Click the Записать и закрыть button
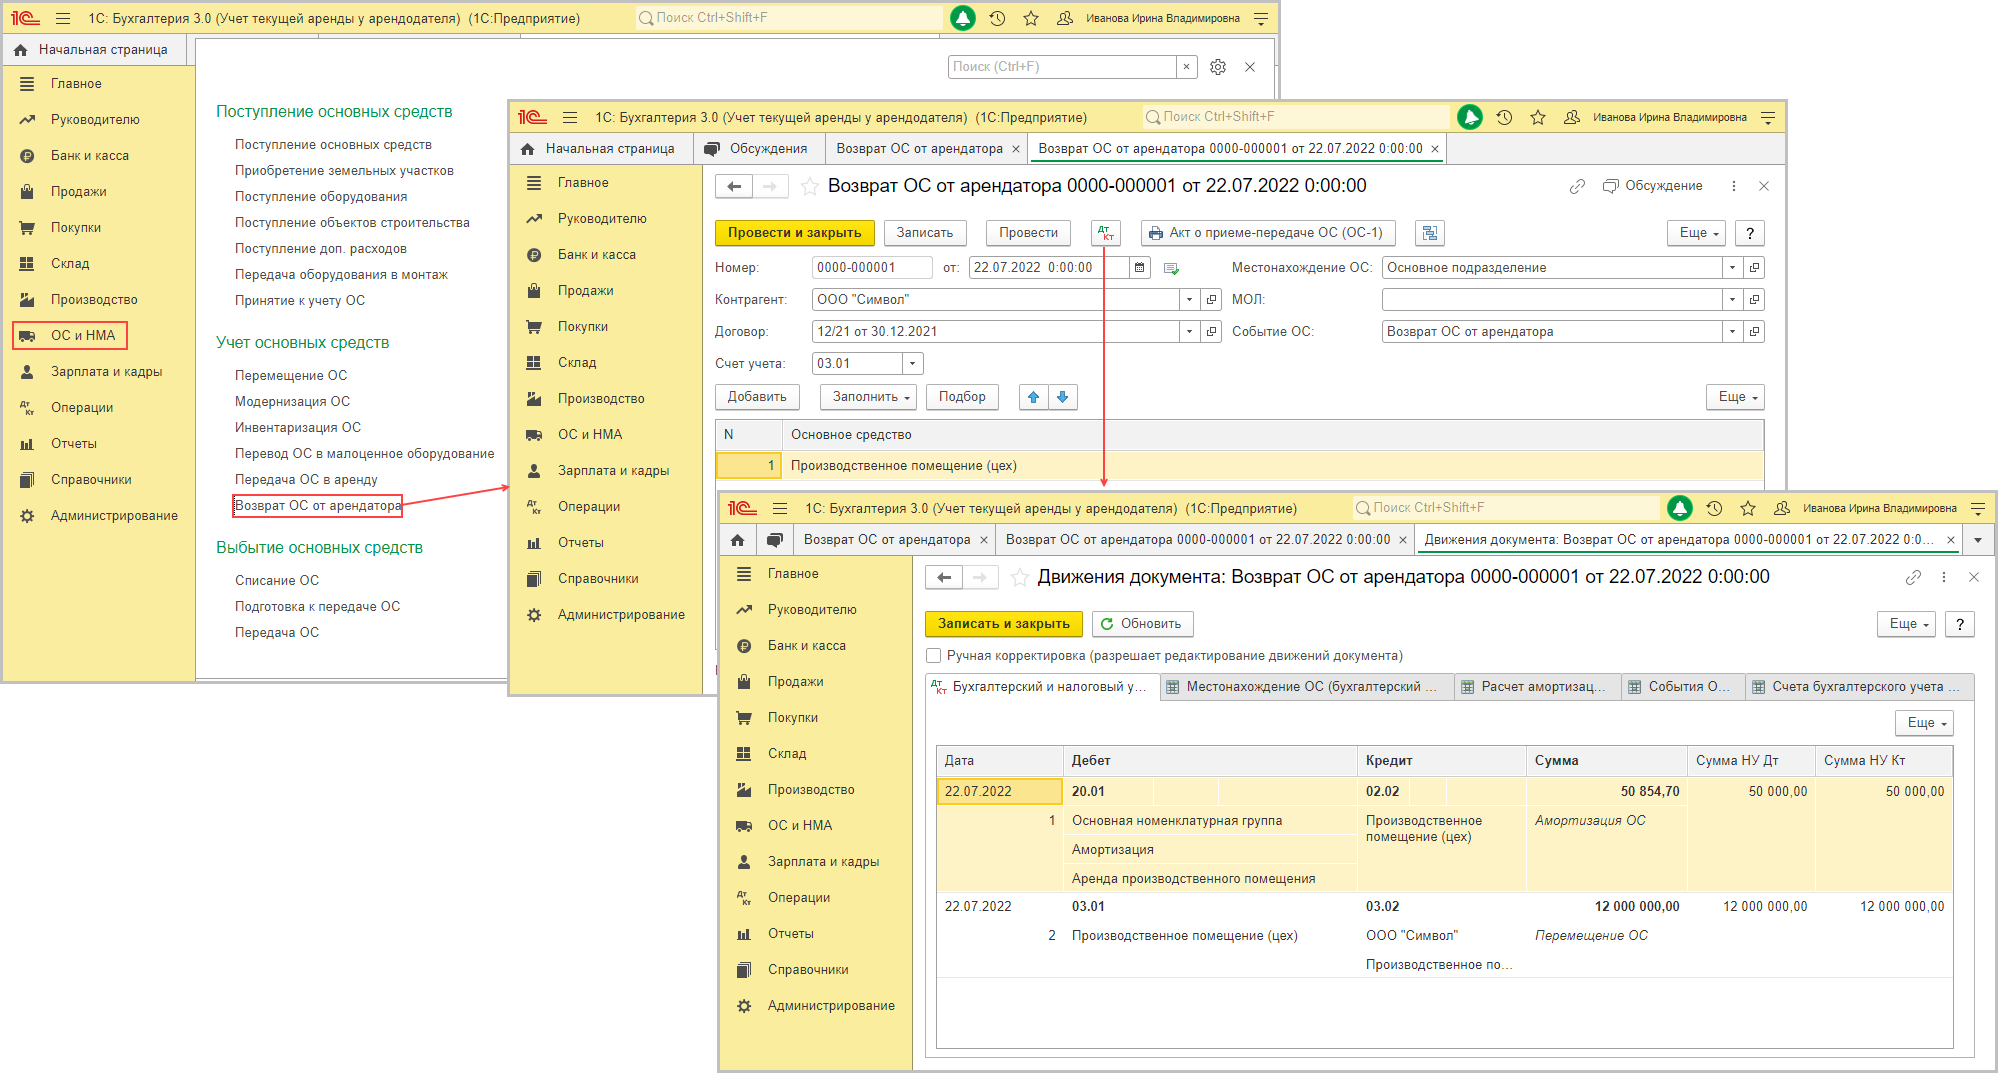 click(x=1004, y=624)
